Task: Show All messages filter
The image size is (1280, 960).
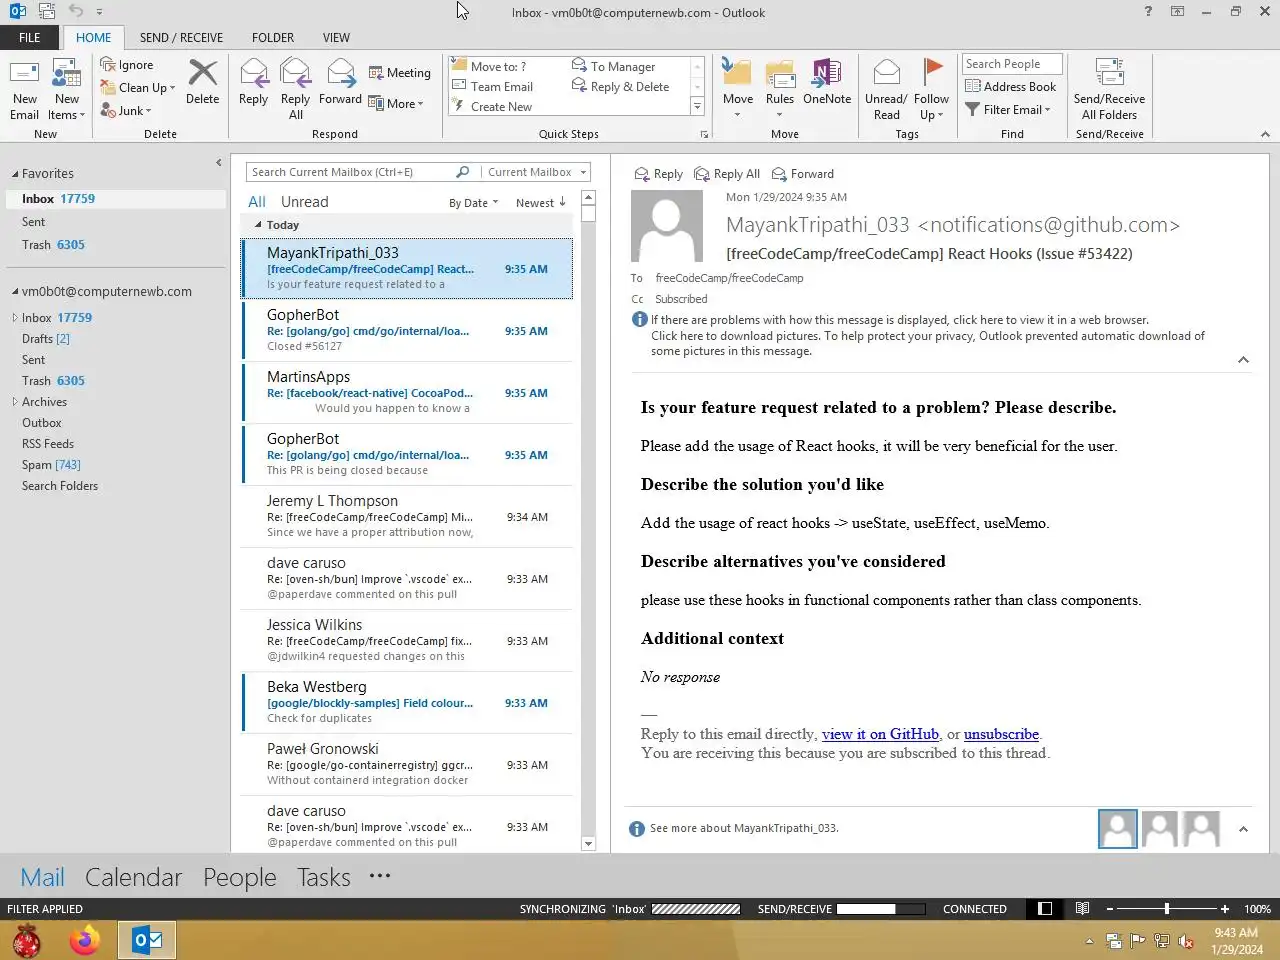Action: click(x=257, y=202)
